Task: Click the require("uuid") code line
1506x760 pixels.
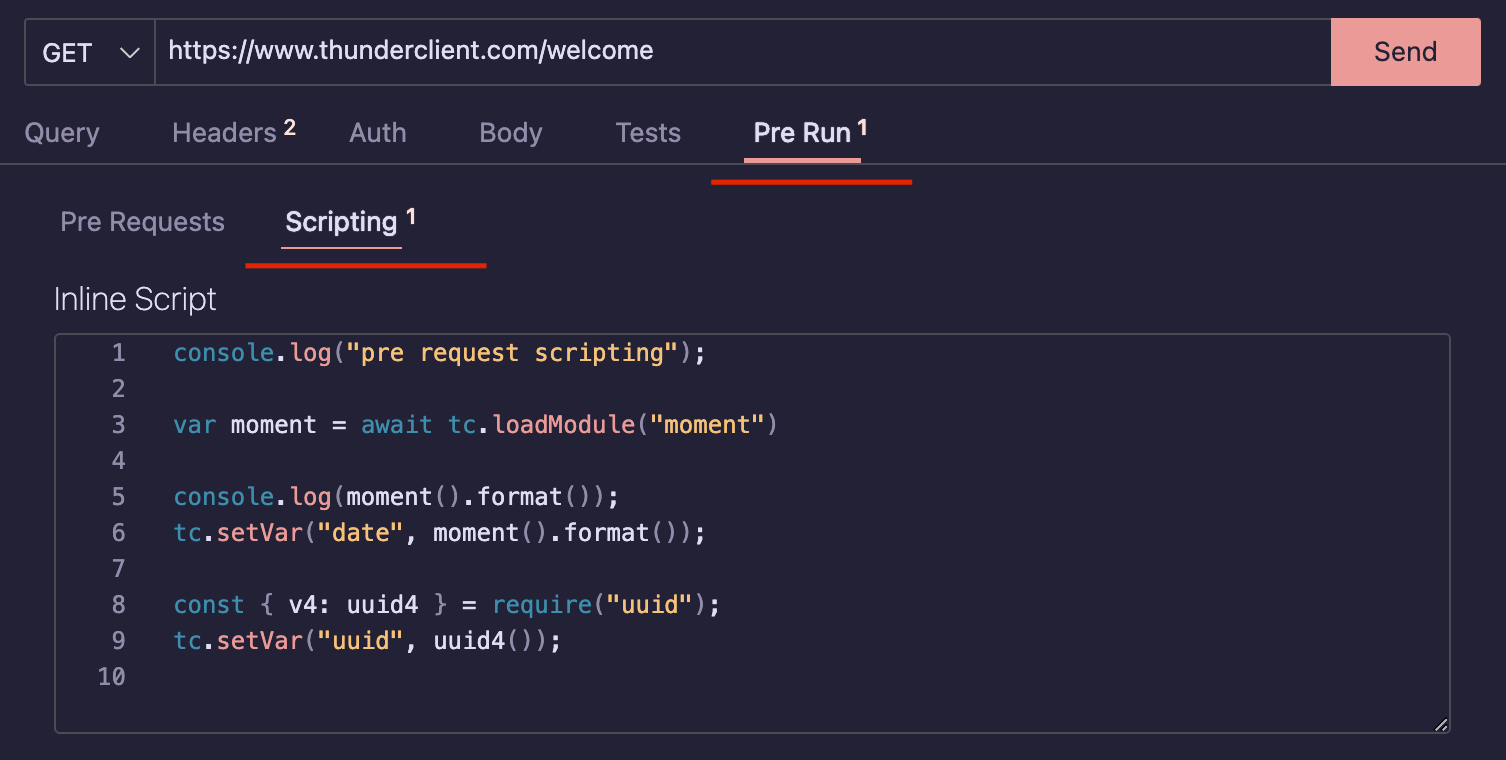Action: (446, 605)
